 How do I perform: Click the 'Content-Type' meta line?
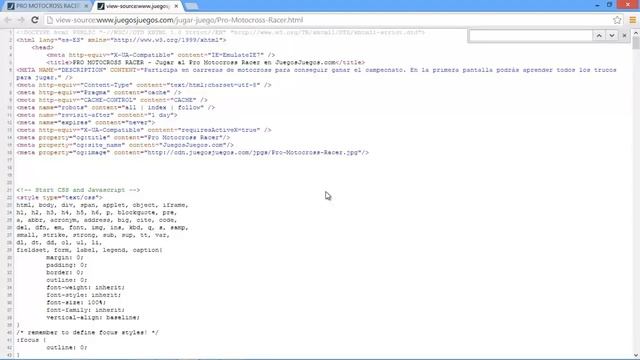144,85
